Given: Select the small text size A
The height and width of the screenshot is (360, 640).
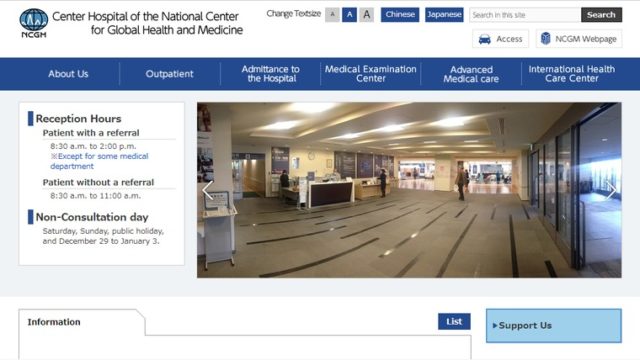Looking at the screenshot, I should point(332,15).
